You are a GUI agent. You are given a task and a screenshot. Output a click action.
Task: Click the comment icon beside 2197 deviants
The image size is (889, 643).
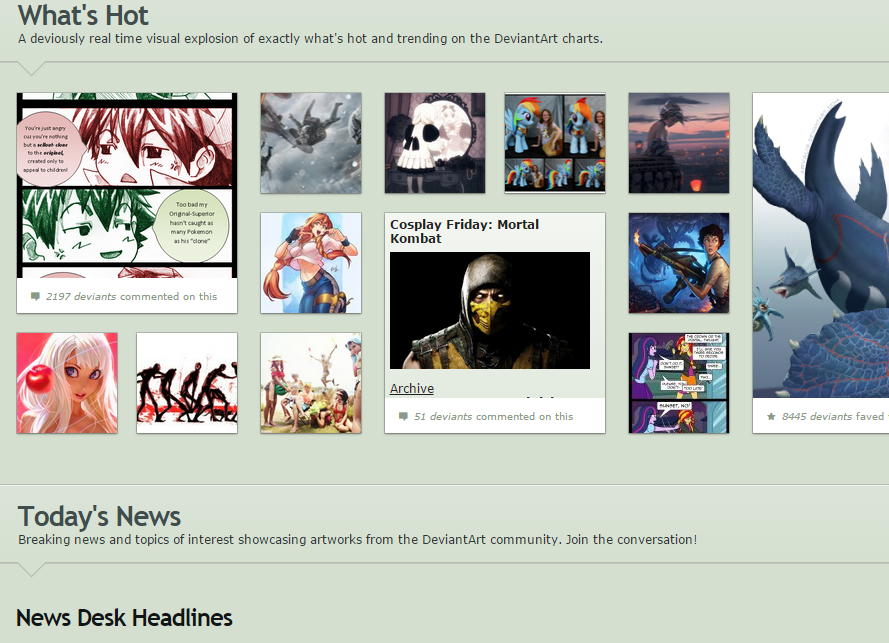[x=35, y=297]
